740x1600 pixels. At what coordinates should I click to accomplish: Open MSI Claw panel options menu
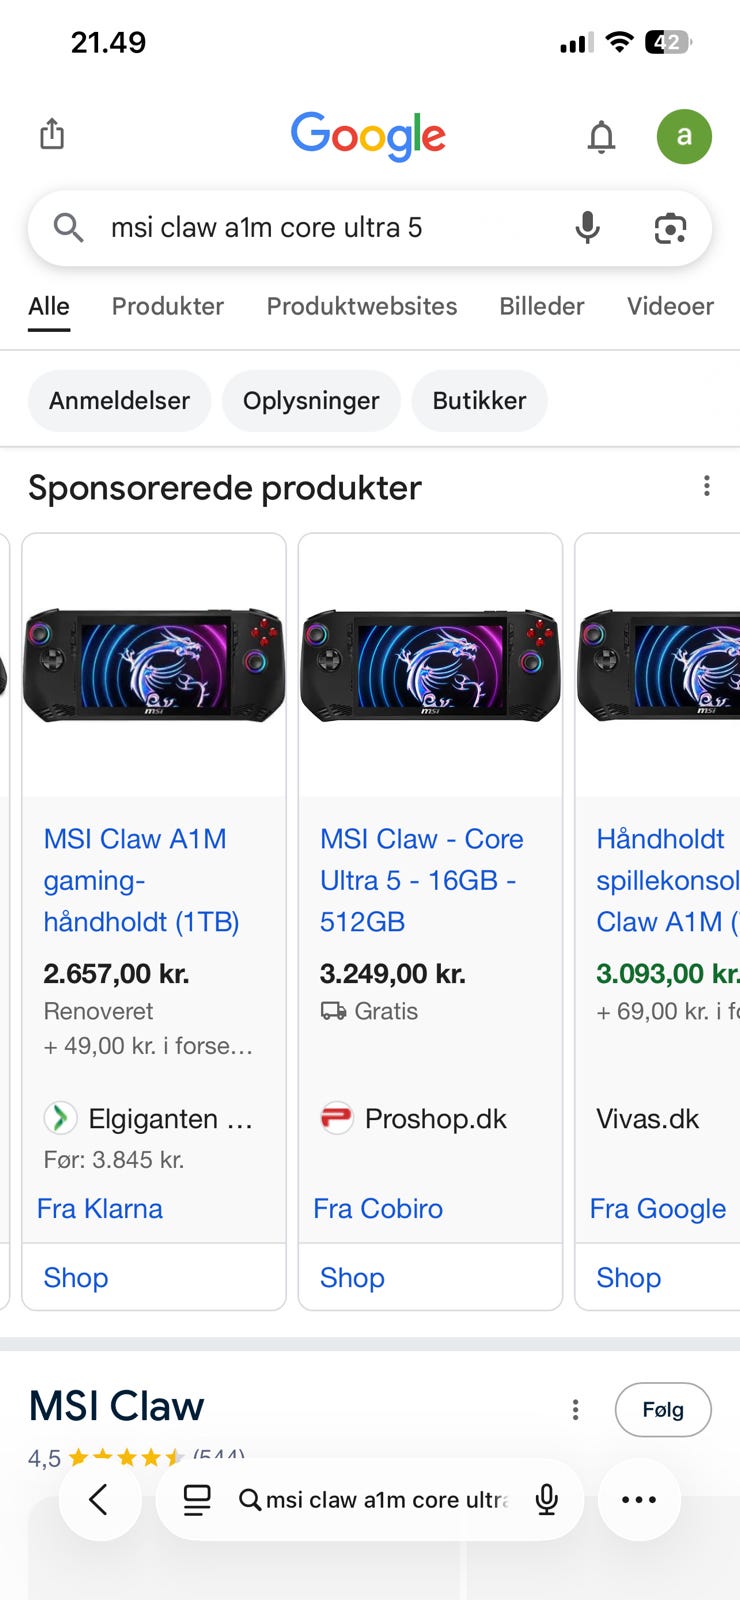575,1410
